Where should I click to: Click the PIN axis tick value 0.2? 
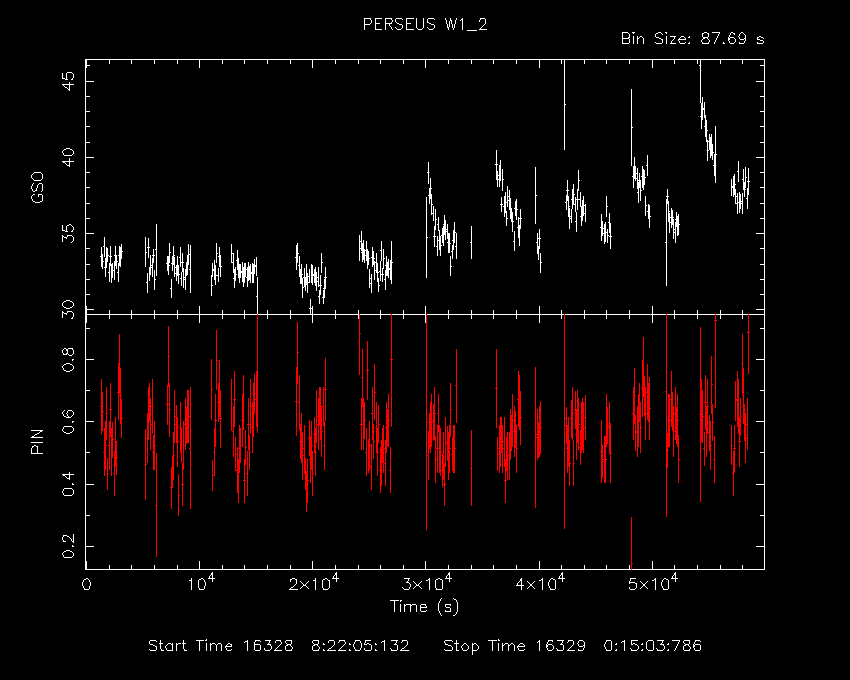pyautogui.click(x=69, y=546)
